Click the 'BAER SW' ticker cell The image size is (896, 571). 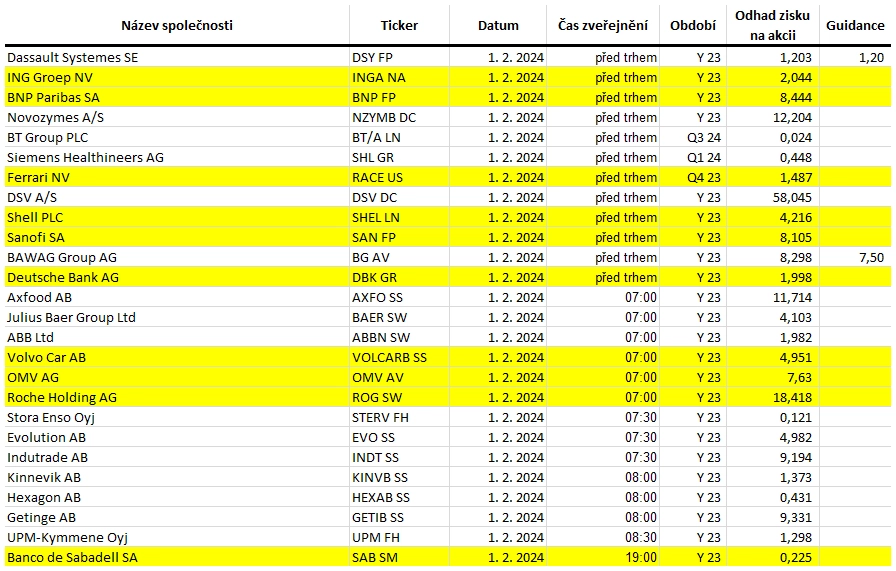399,317
